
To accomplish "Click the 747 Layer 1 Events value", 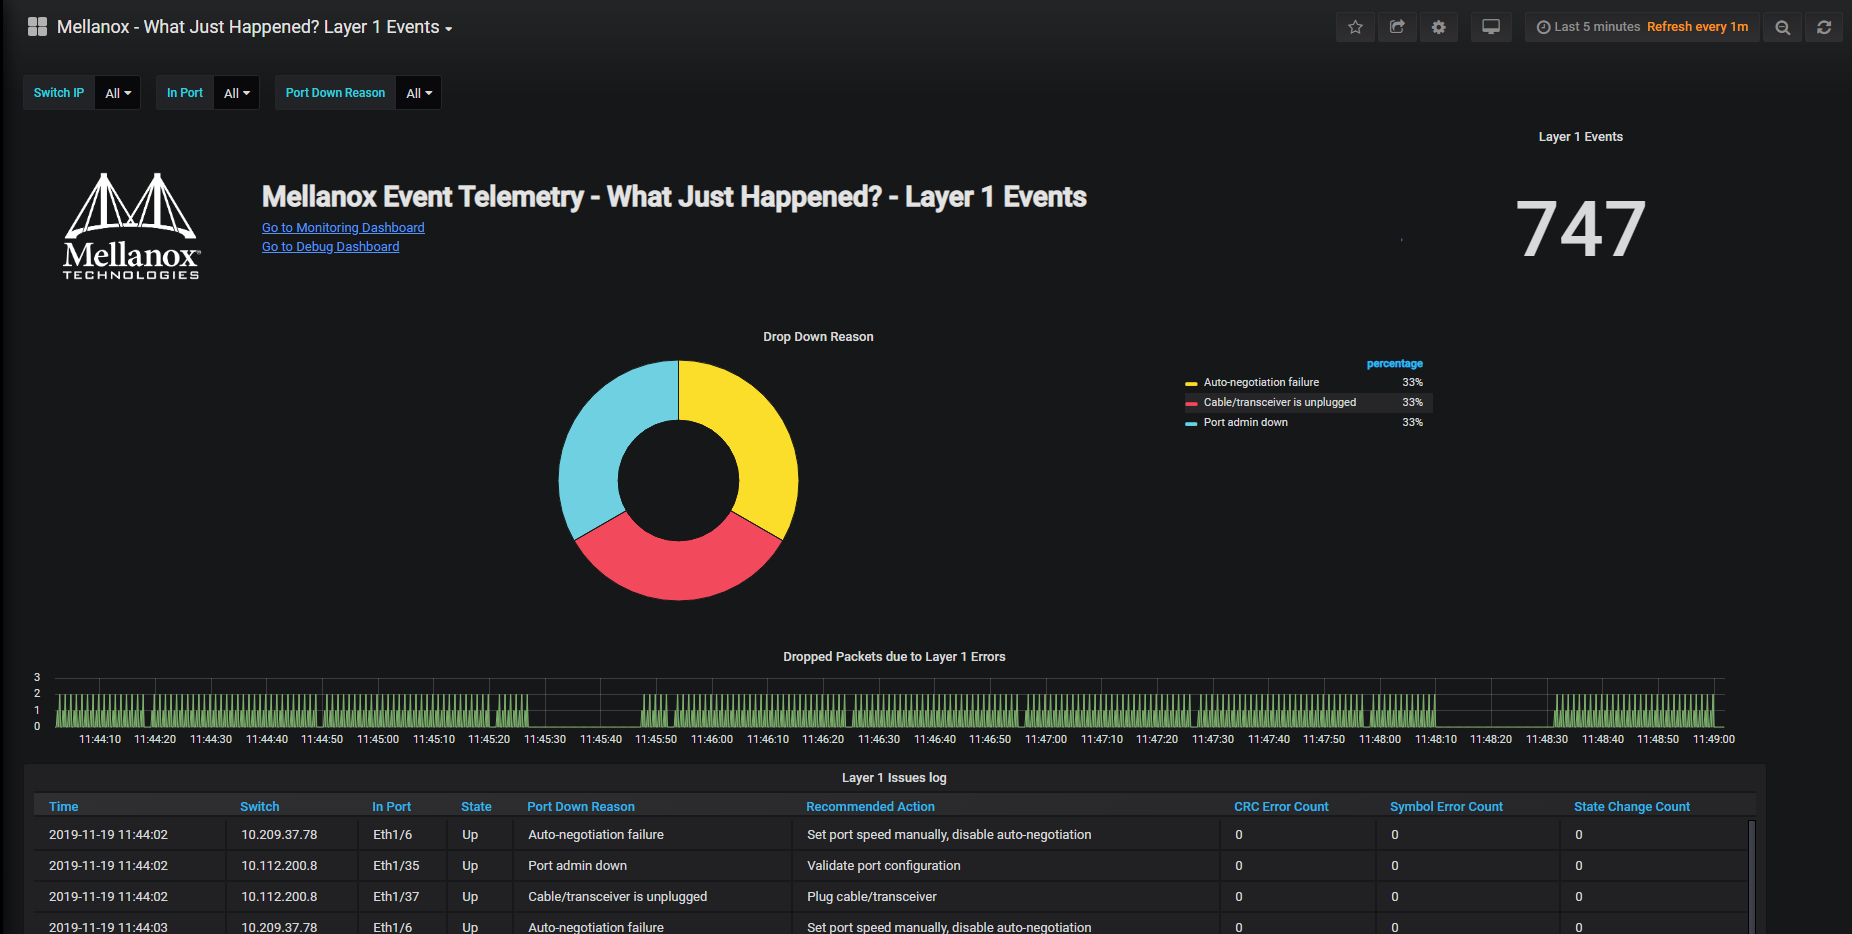I will (1580, 229).
